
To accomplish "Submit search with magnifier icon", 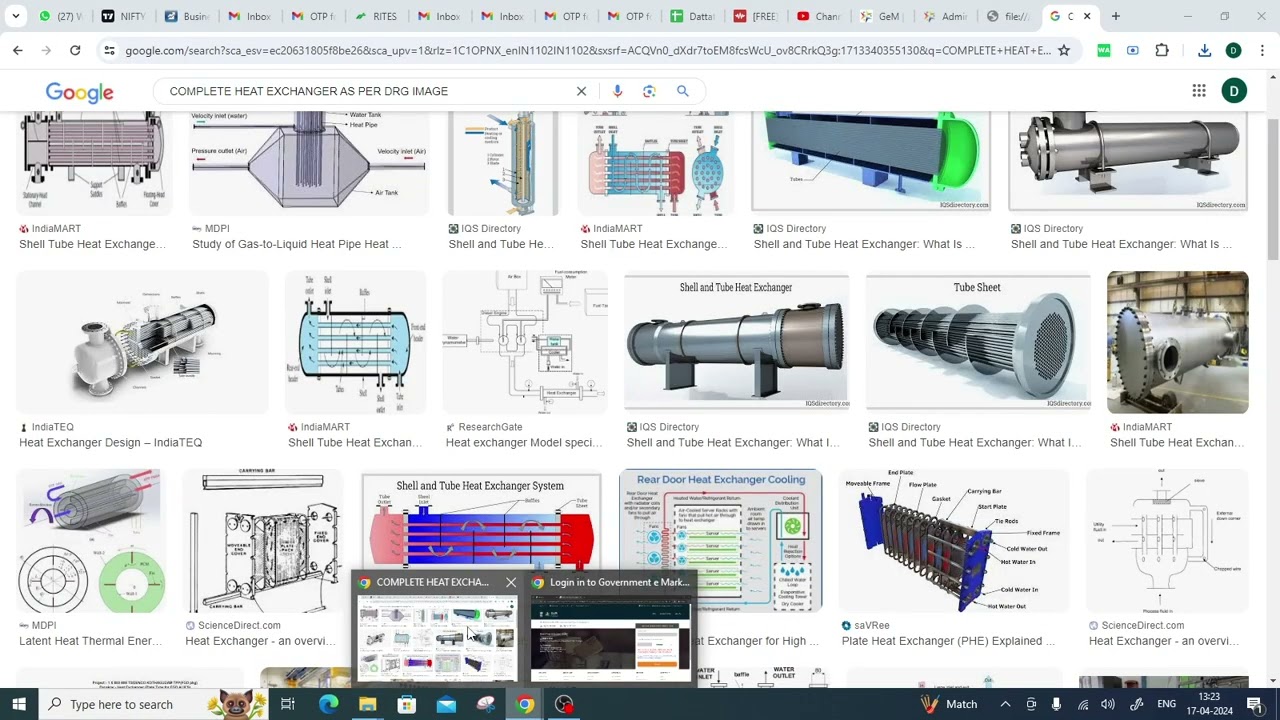I will (x=683, y=91).
